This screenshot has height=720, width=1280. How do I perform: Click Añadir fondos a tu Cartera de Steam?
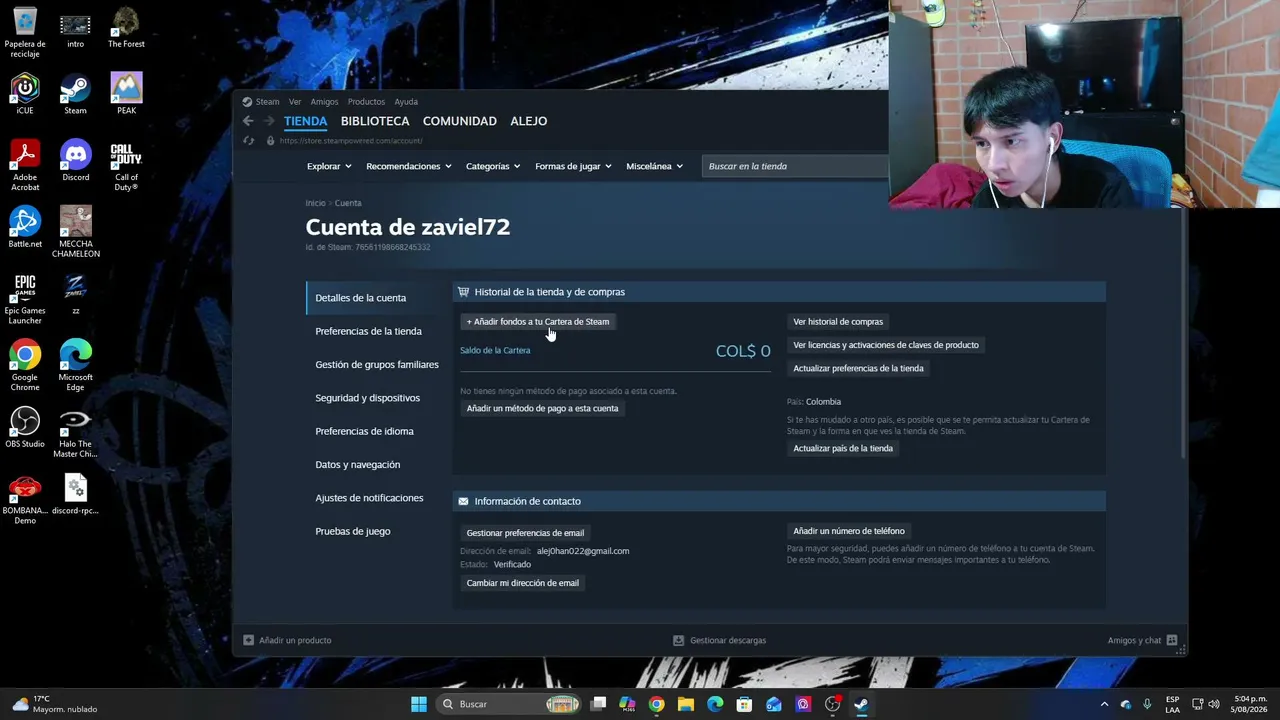pos(538,322)
